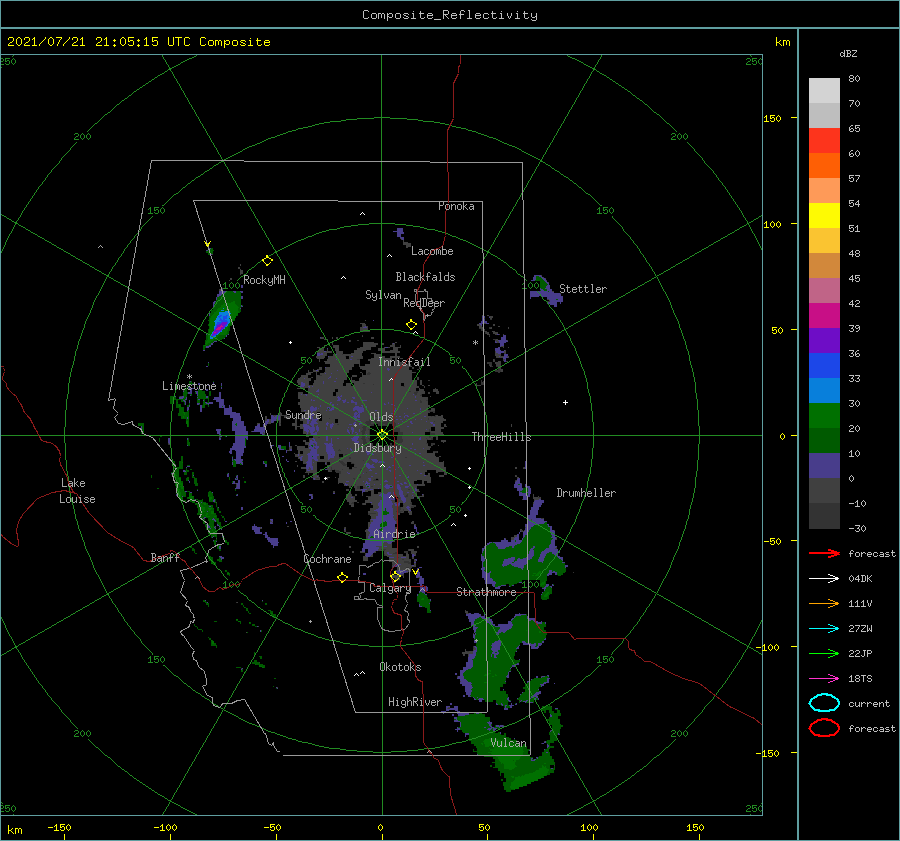
Task: Click the white plus marker east of ThreeHills
Action: (x=565, y=402)
